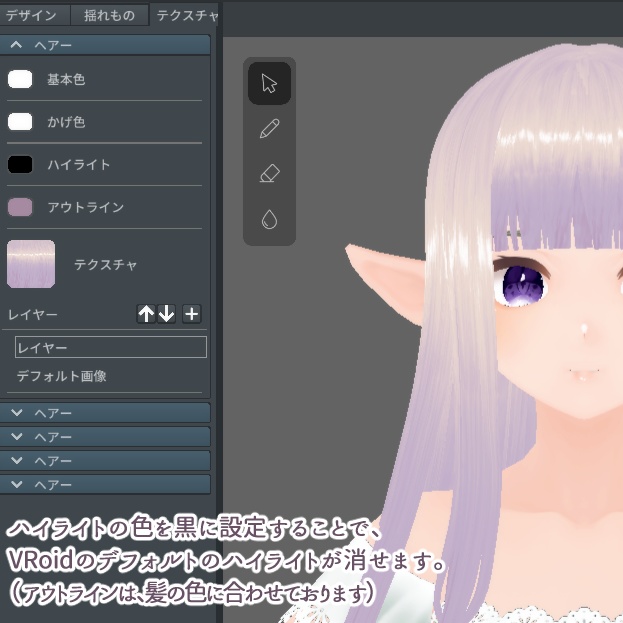Collapse the open ヘアー section header

coord(105,45)
